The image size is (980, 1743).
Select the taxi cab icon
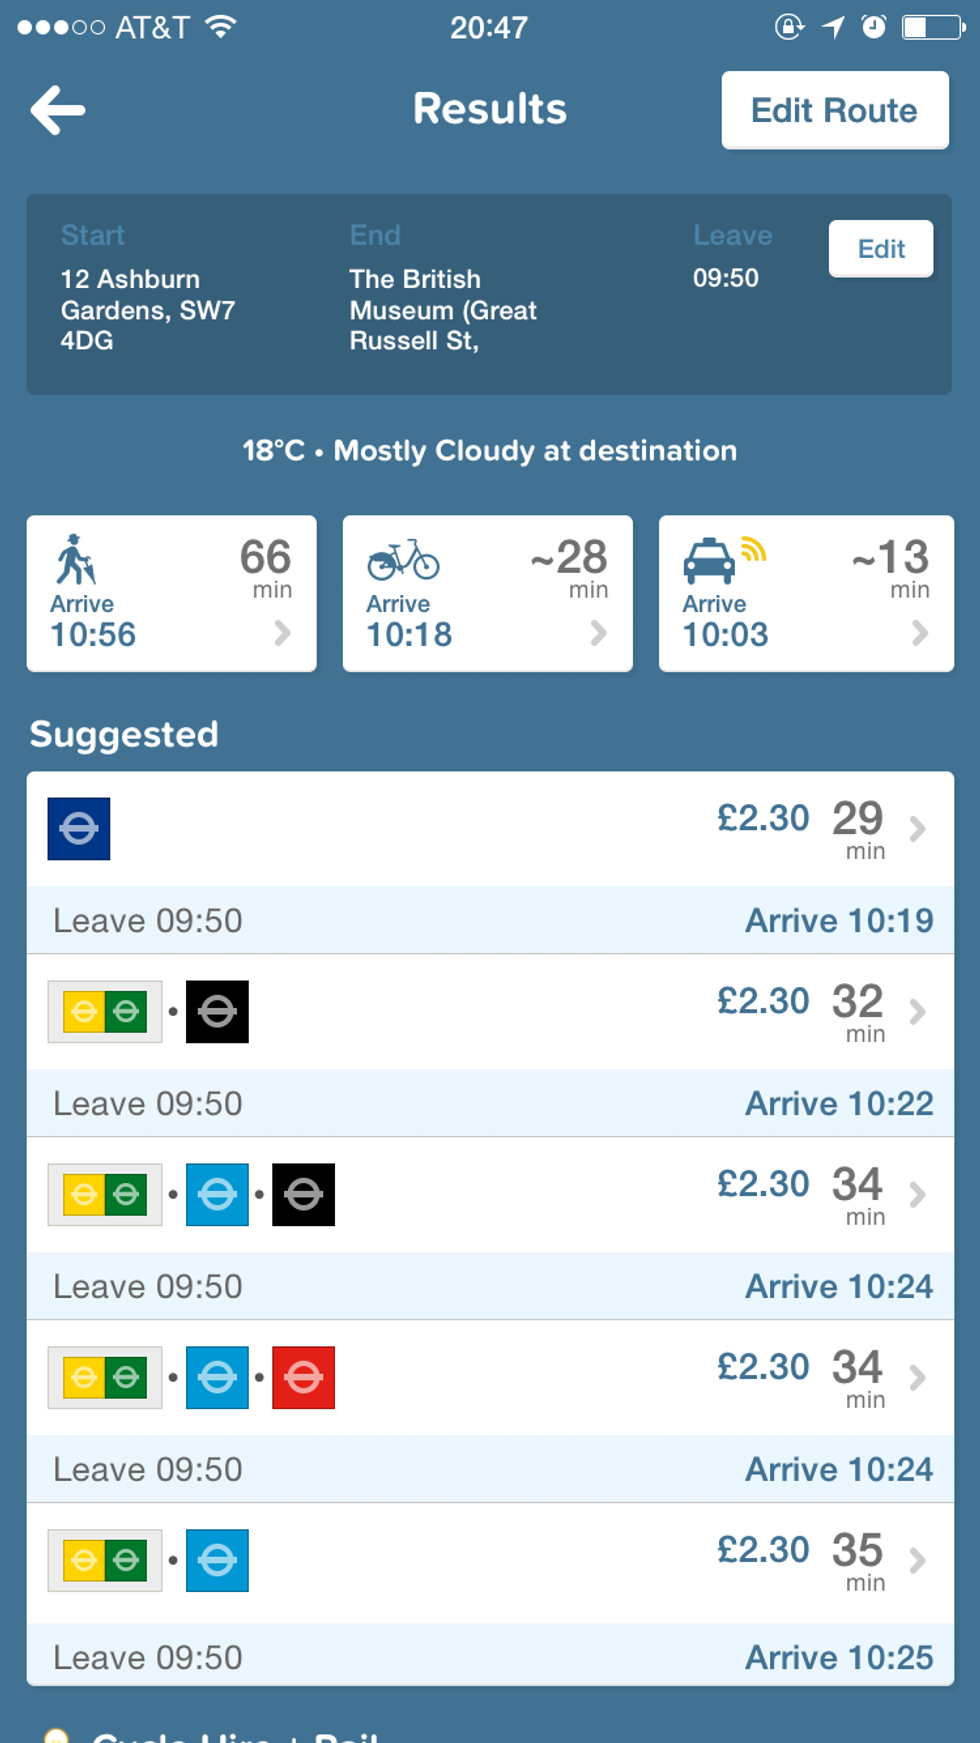pyautogui.click(x=709, y=560)
